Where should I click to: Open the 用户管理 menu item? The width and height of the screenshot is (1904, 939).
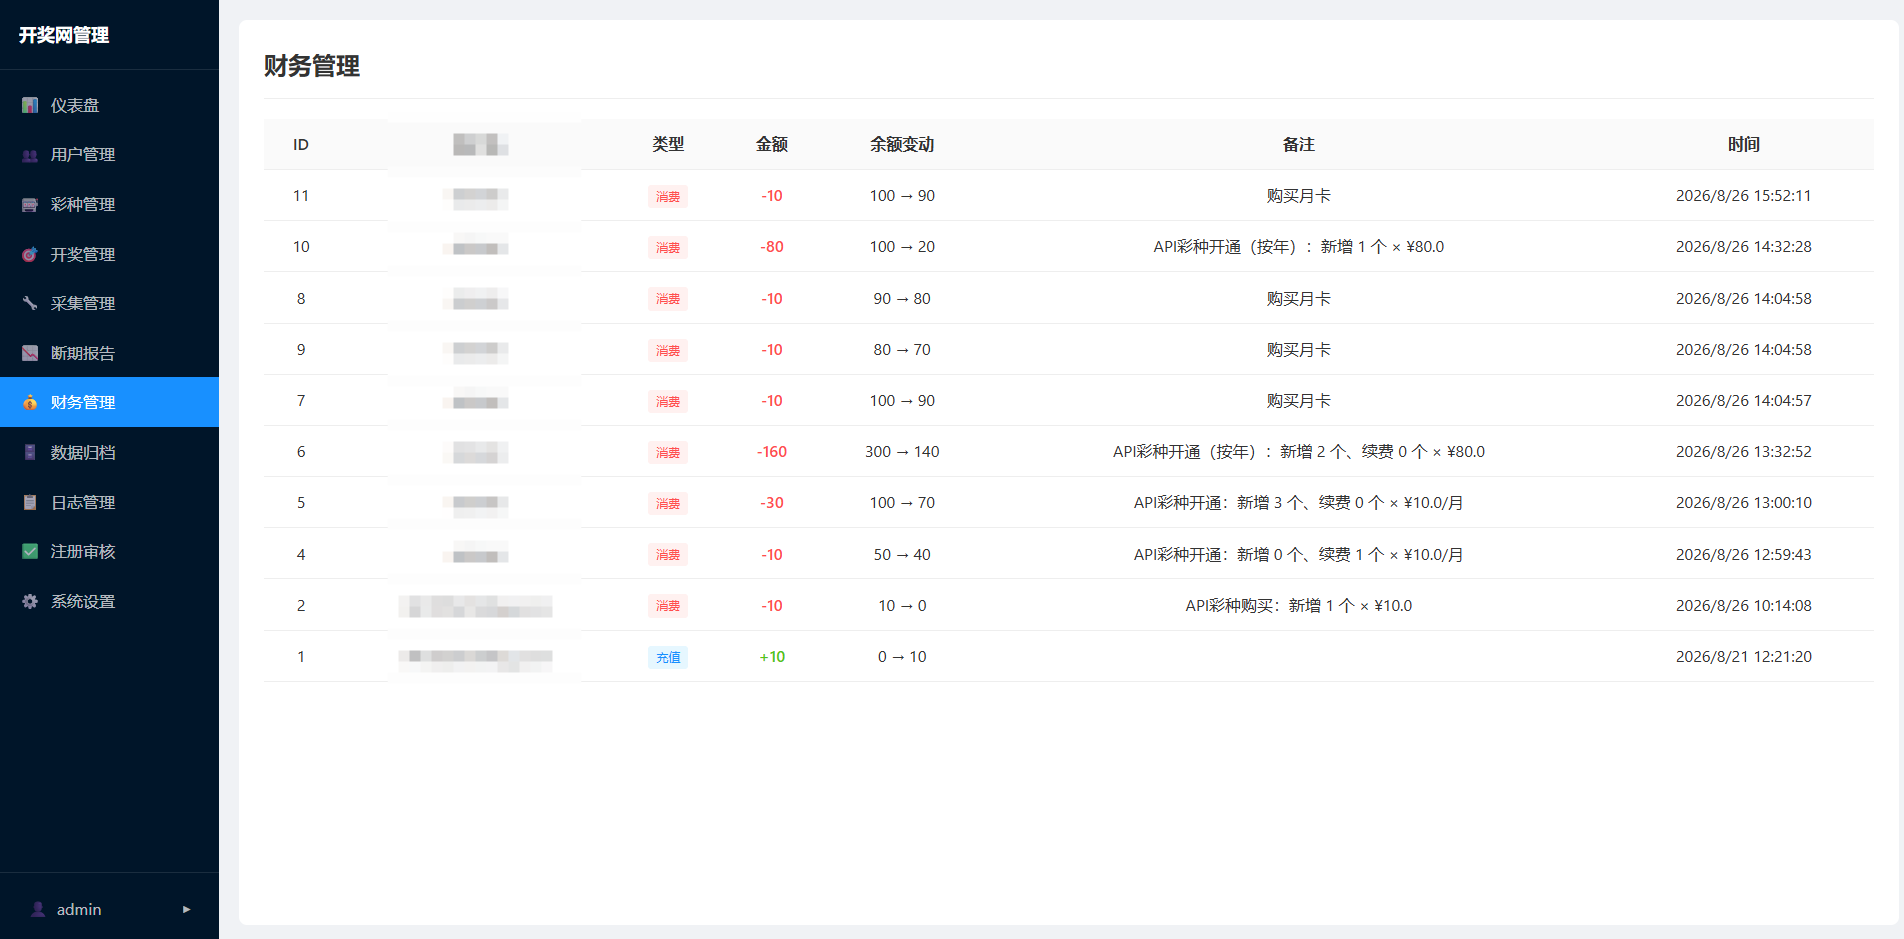[109, 155]
